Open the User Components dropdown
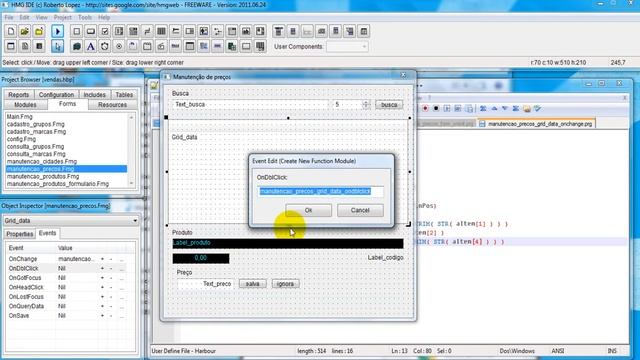The width and height of the screenshot is (640, 360). (364, 47)
